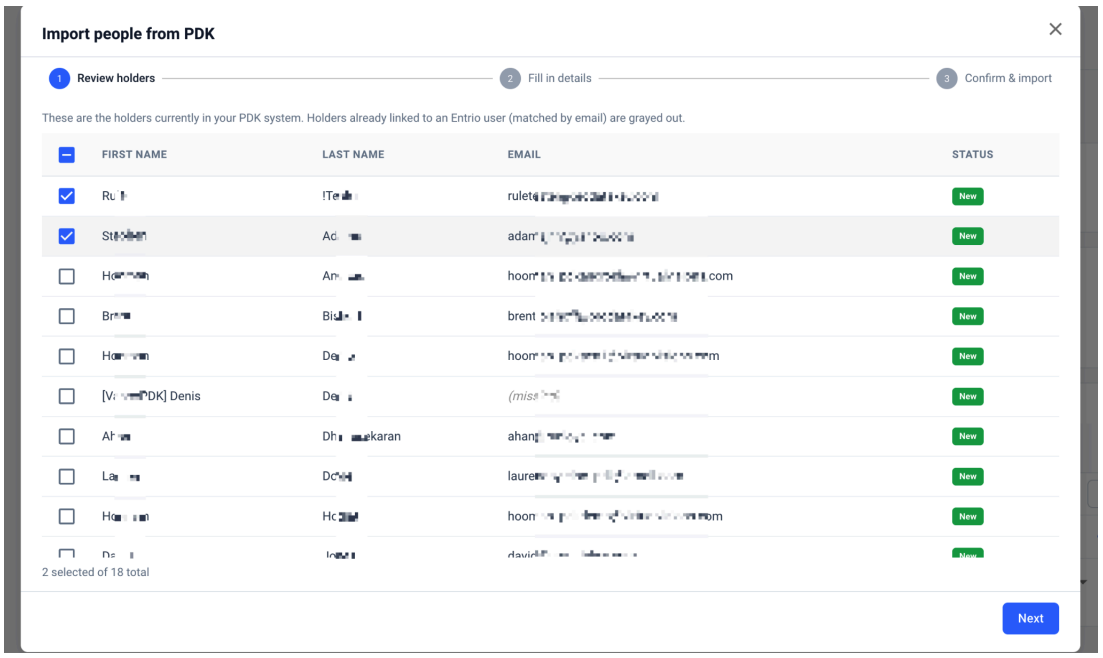Click the STATUS column header
Screen dimensions: 1103x658
(x=972, y=154)
